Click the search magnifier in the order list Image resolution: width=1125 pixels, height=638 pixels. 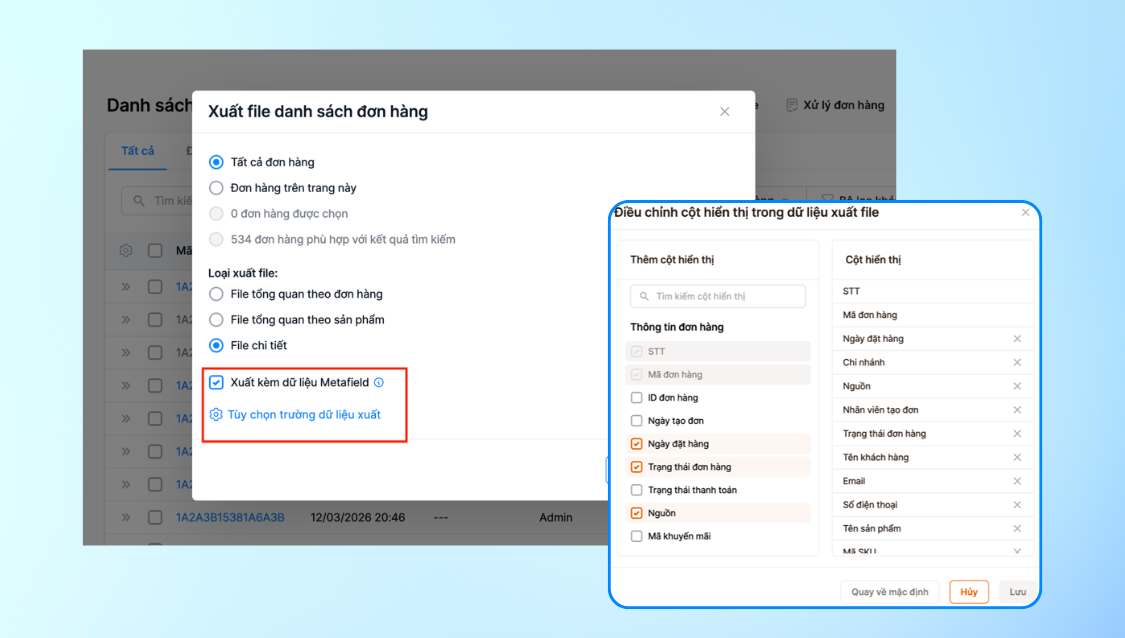pyautogui.click(x=139, y=200)
